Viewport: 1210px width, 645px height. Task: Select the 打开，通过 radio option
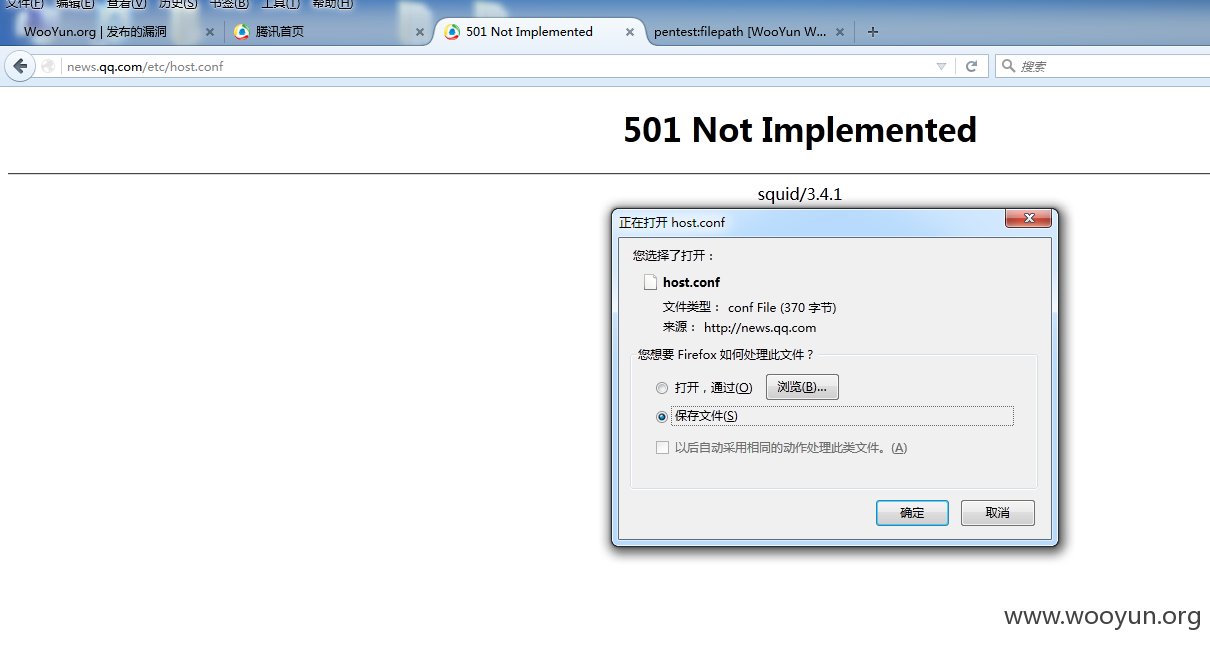662,388
